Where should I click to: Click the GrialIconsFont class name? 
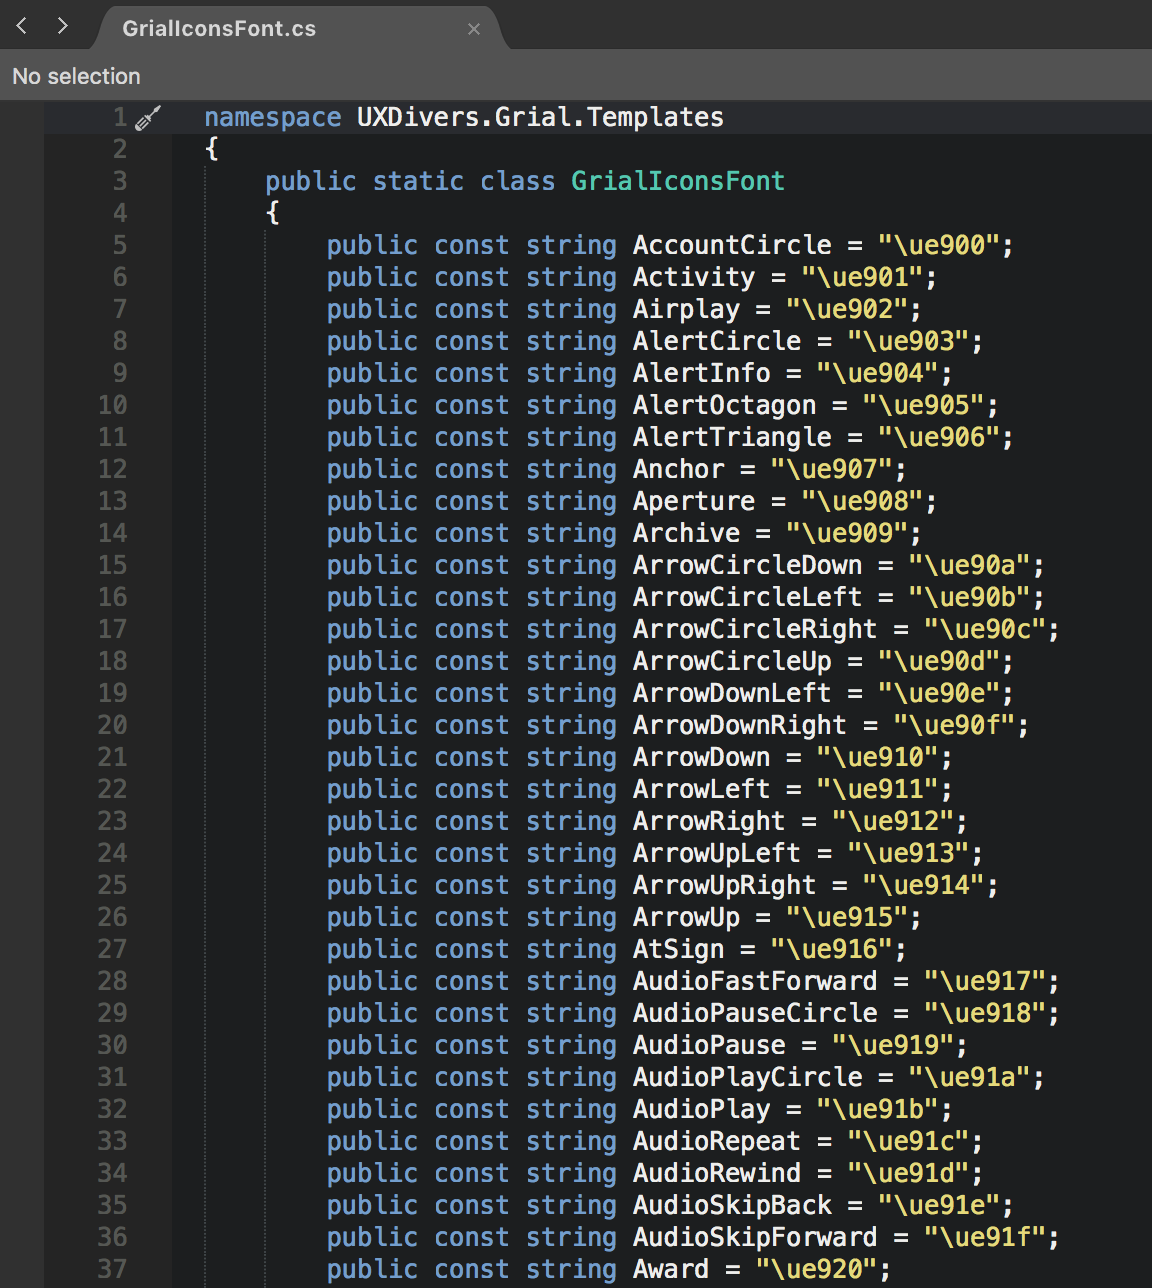(x=678, y=181)
